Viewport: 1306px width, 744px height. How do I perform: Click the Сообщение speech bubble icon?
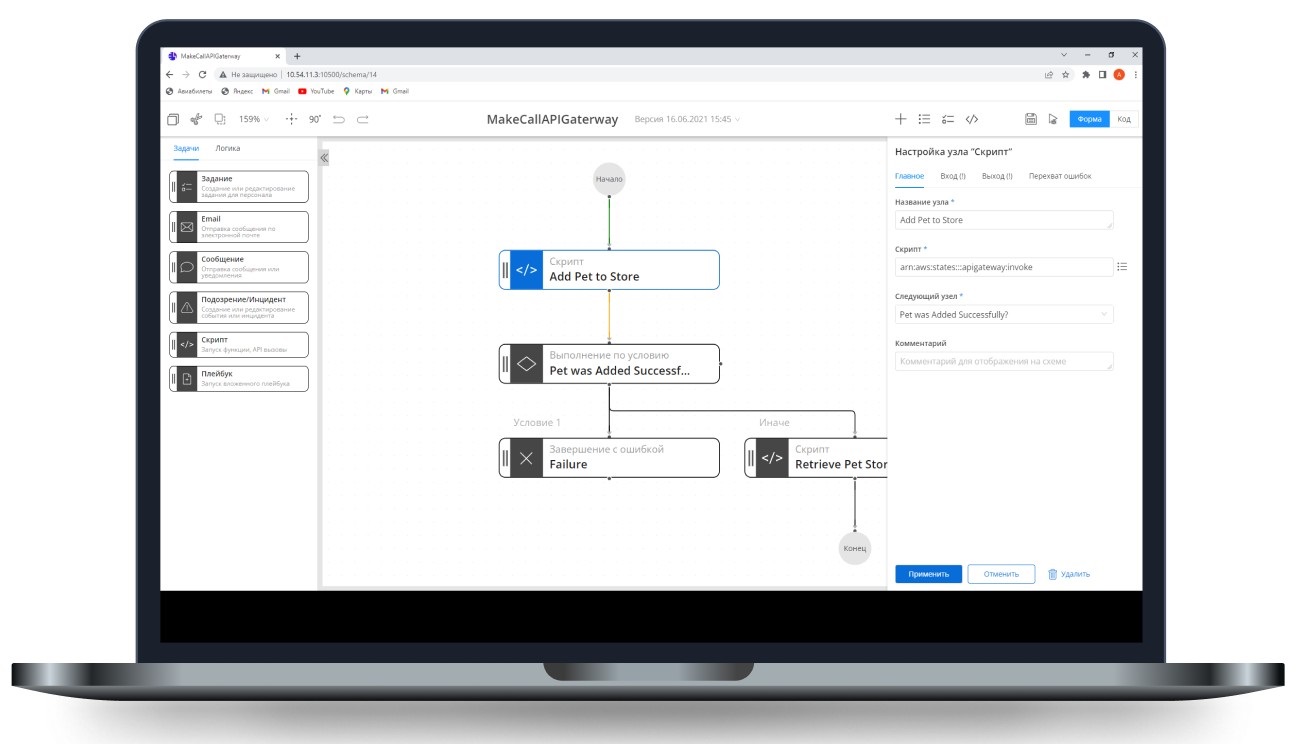187,267
